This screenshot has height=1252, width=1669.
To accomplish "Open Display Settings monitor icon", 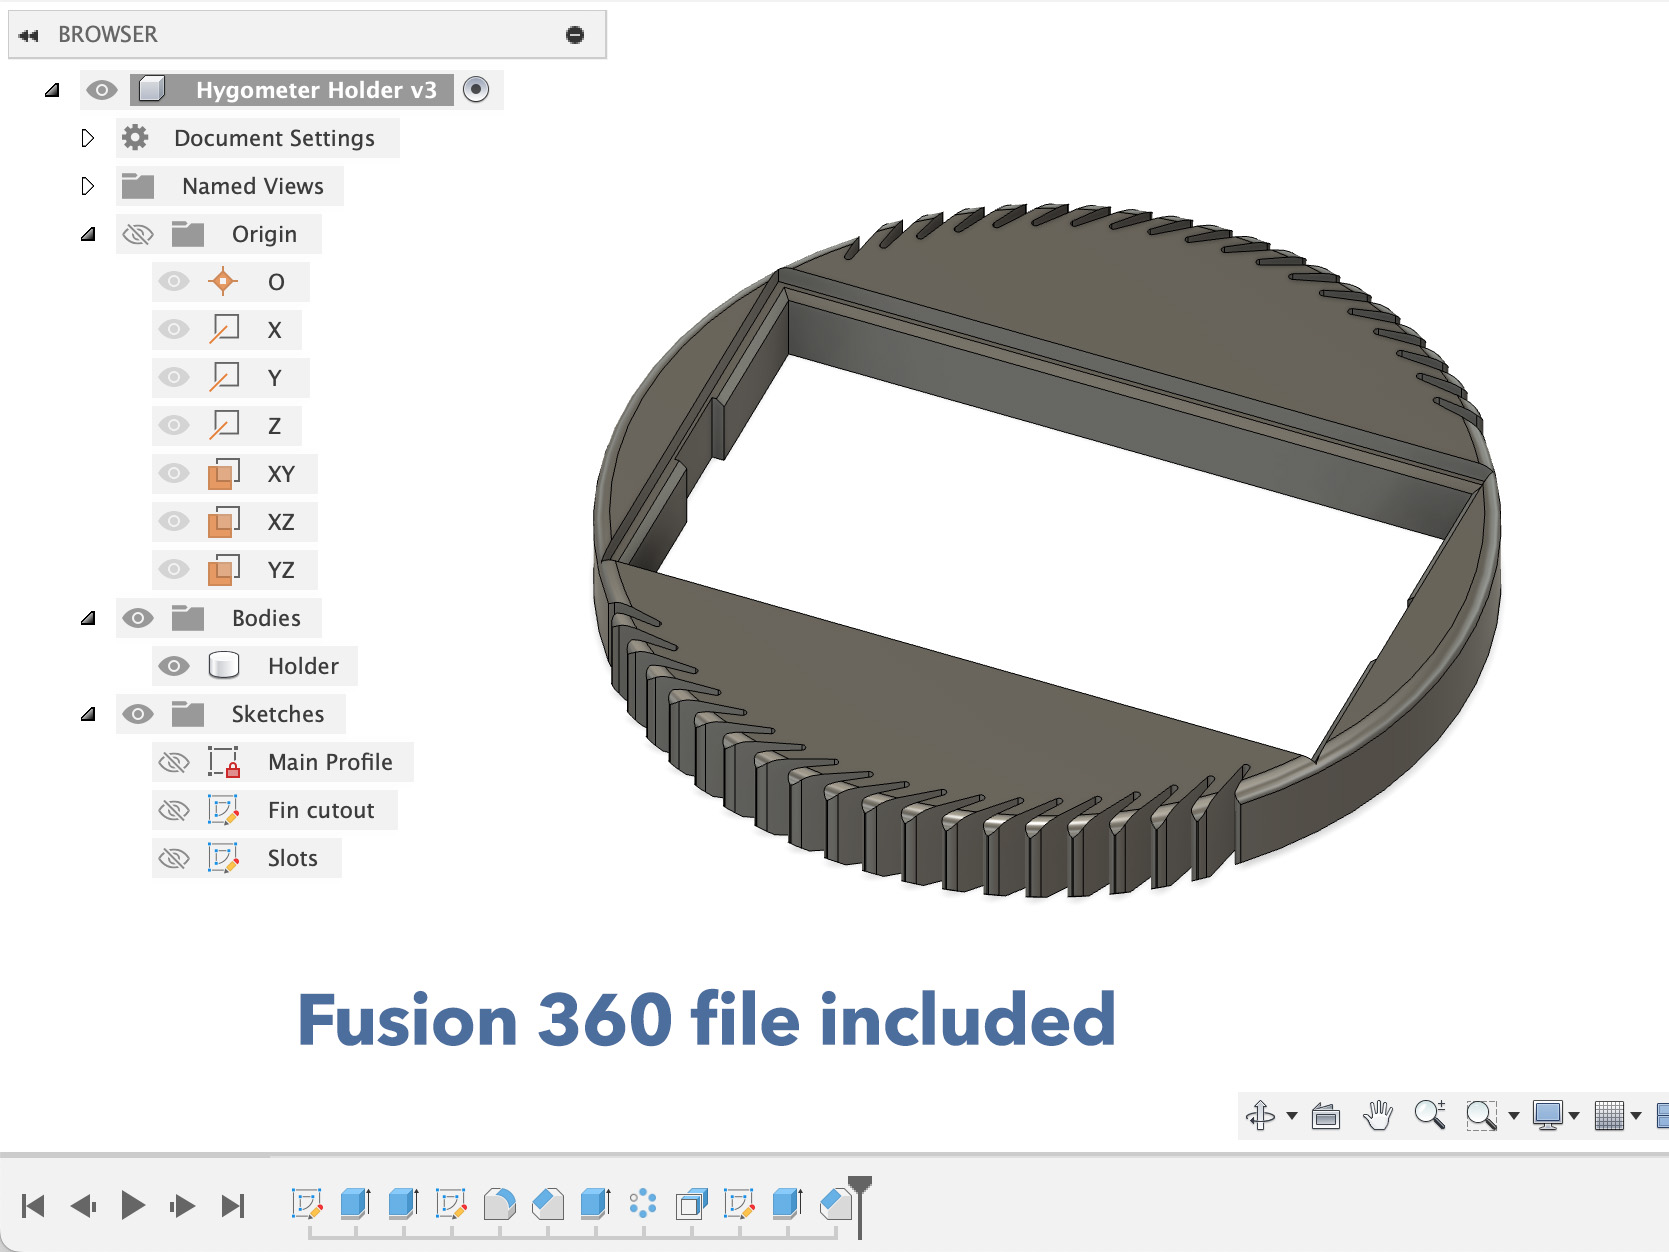I will tap(1548, 1115).
